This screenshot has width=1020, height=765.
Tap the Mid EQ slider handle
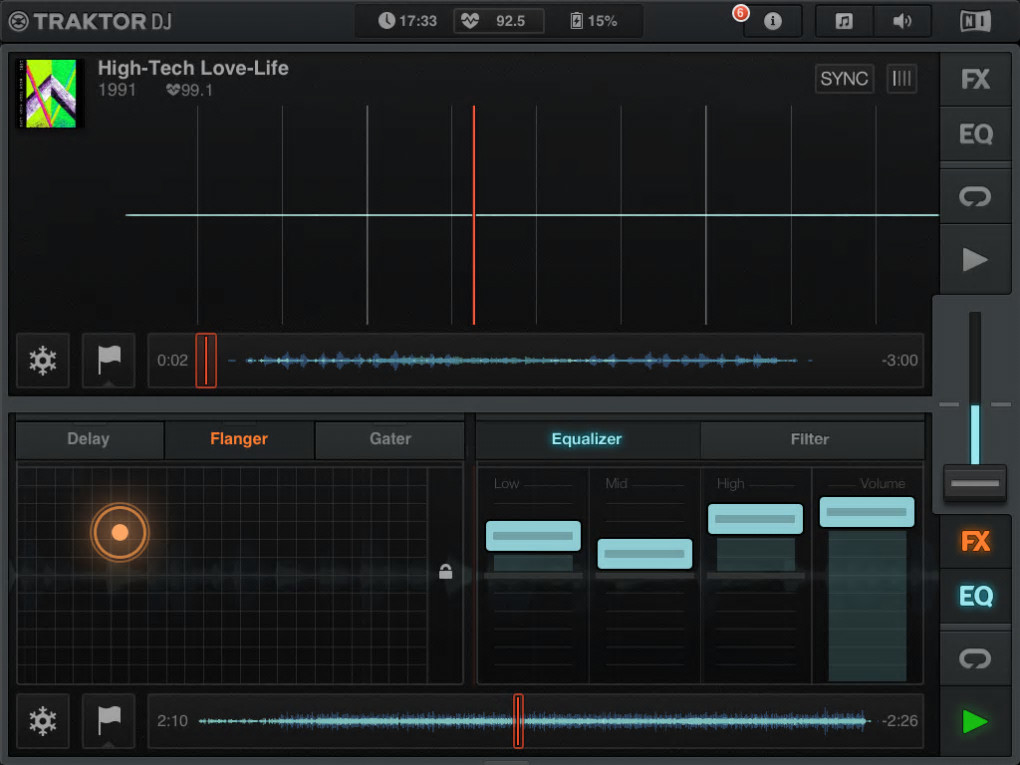click(645, 554)
